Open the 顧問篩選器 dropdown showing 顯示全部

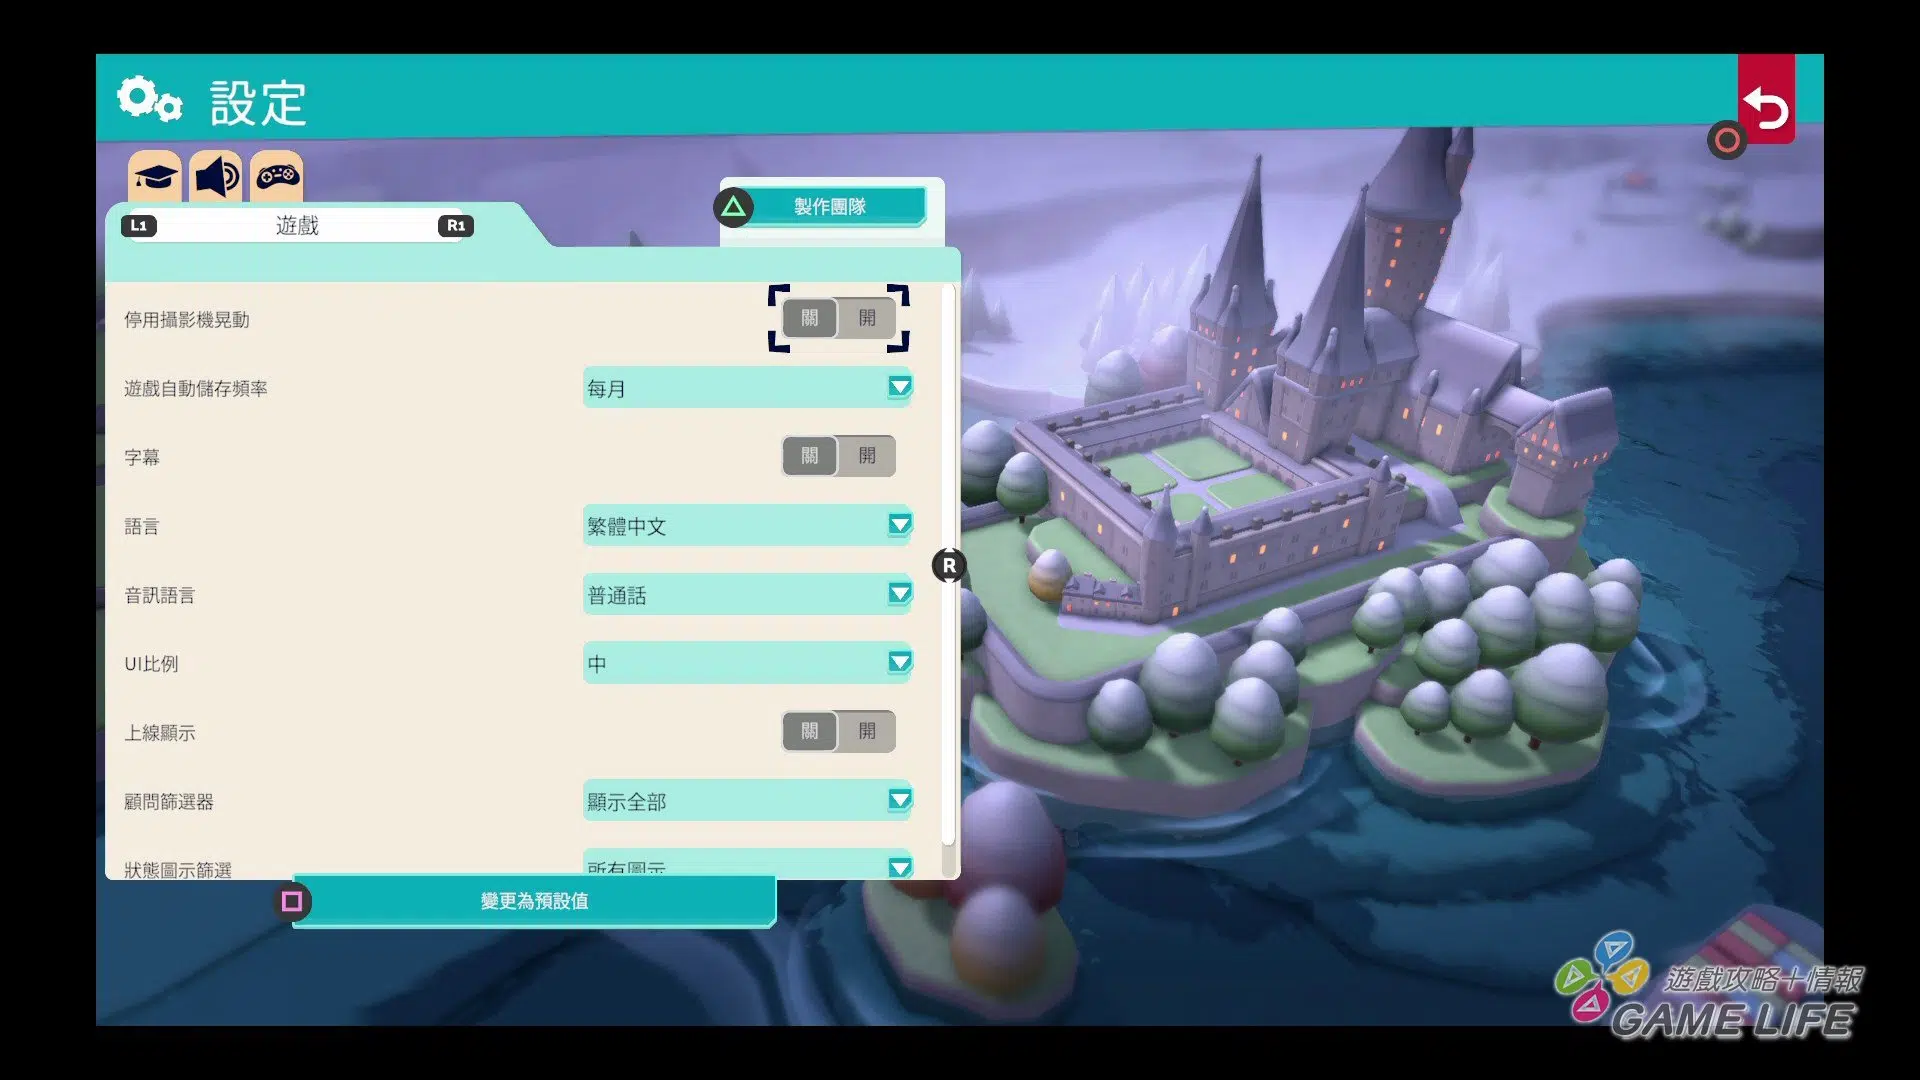[x=747, y=801]
